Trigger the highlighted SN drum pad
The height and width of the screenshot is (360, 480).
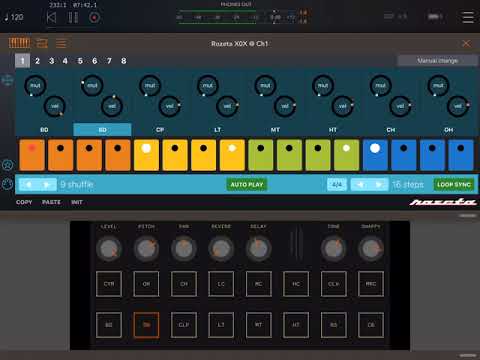(146, 325)
